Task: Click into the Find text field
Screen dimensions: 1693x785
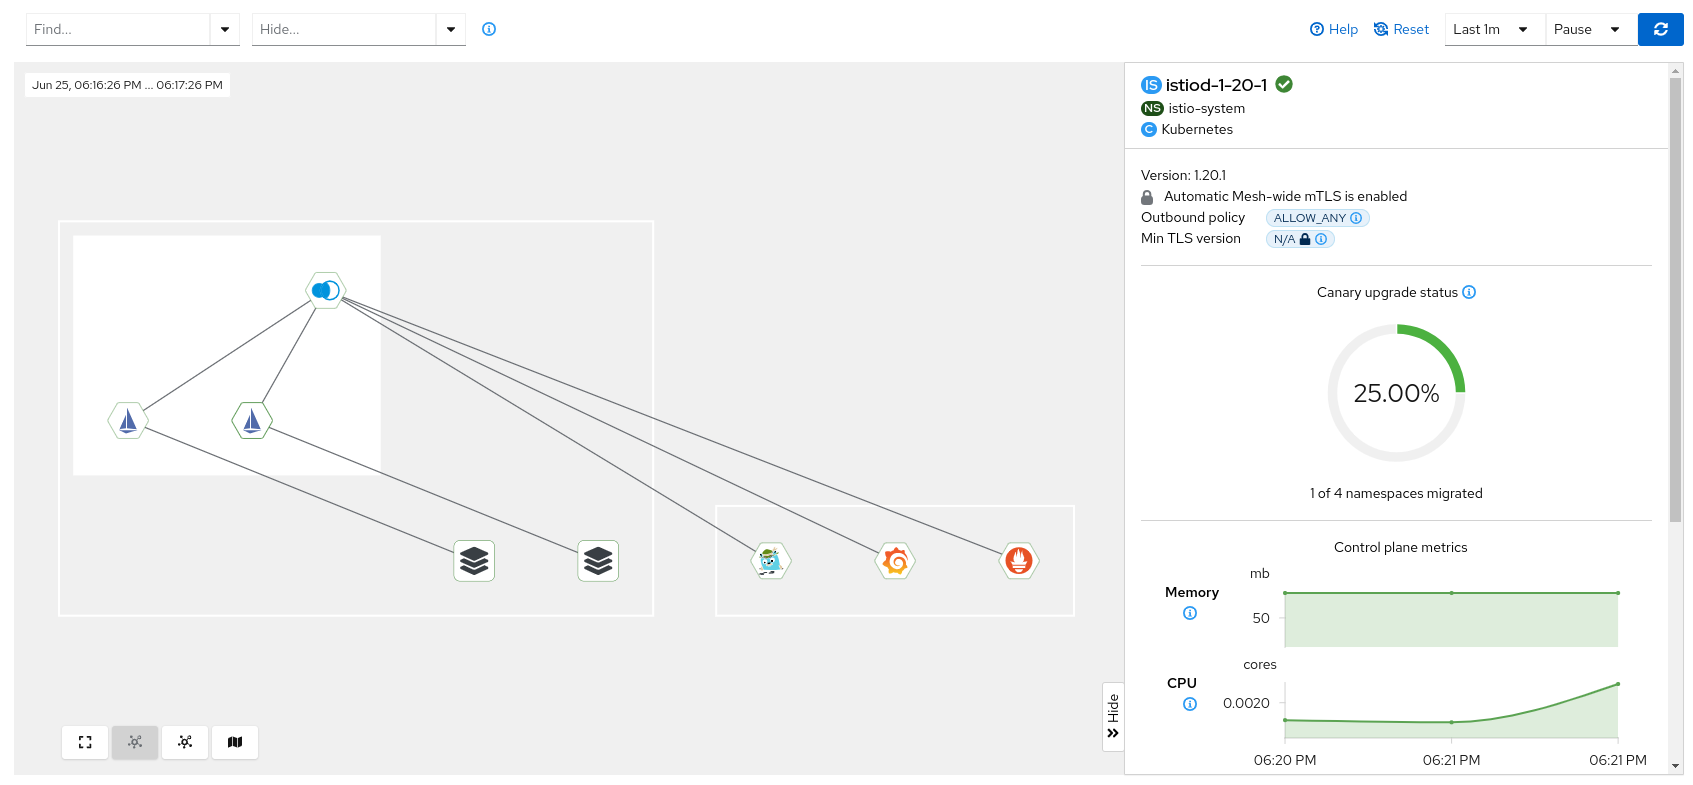Action: (x=117, y=29)
